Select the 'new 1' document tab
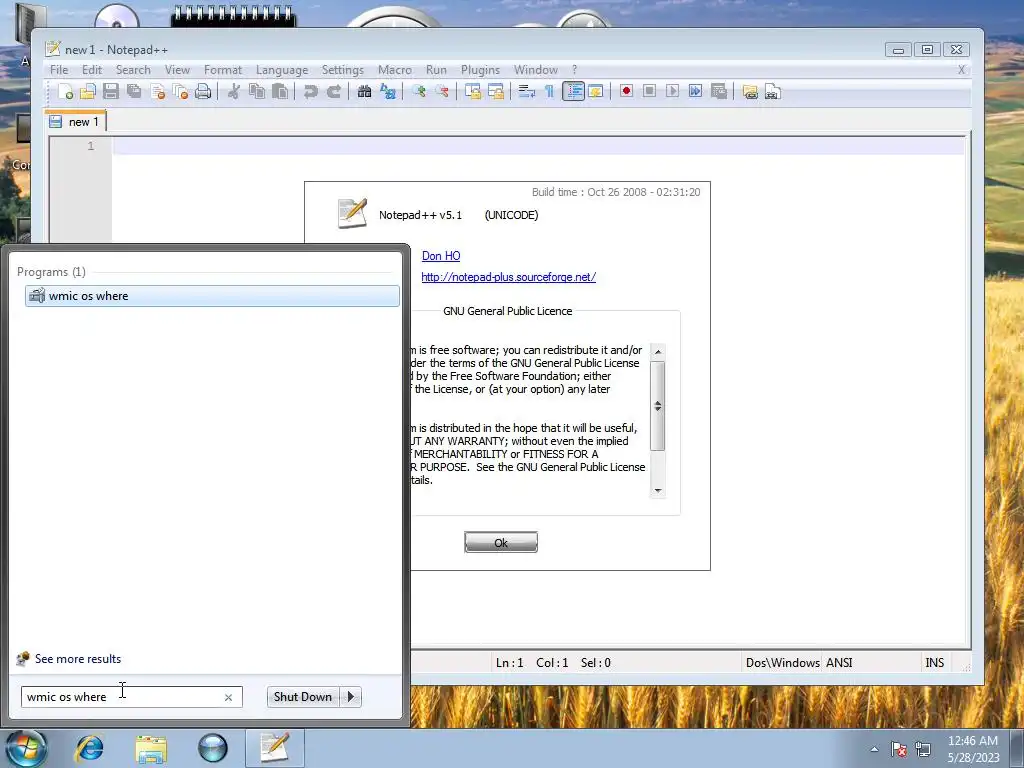Screen dimensions: 1024x768 (76, 121)
